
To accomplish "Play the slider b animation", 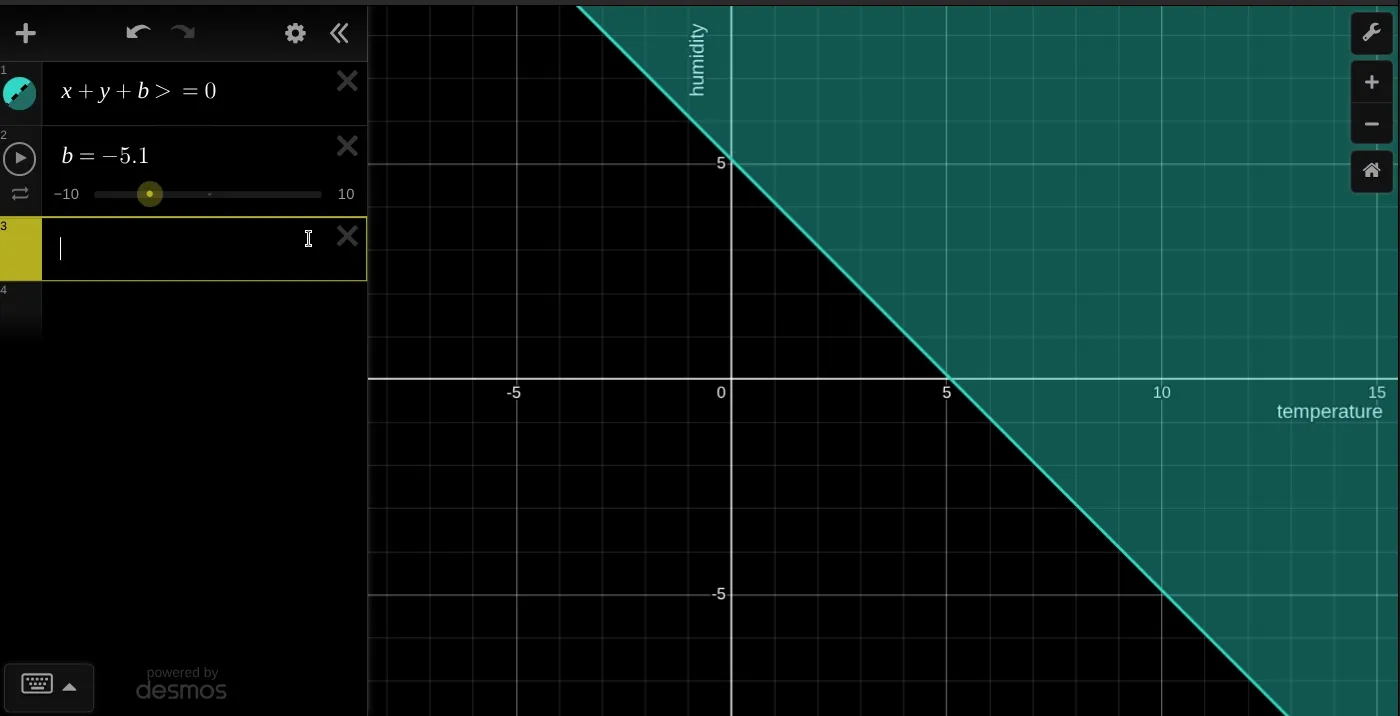I will (x=20, y=158).
